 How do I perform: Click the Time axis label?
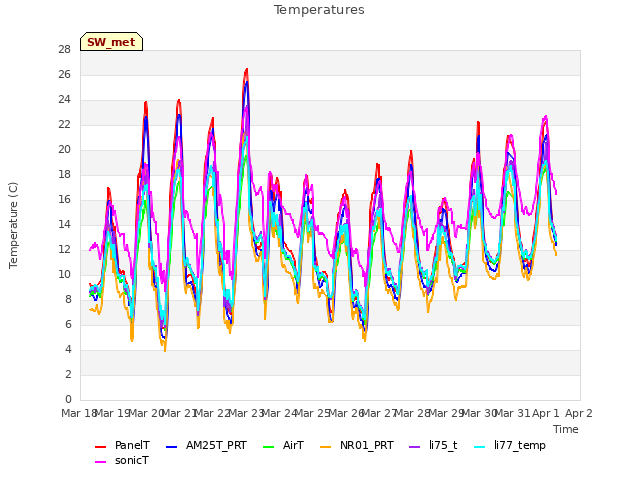pyautogui.click(x=566, y=429)
